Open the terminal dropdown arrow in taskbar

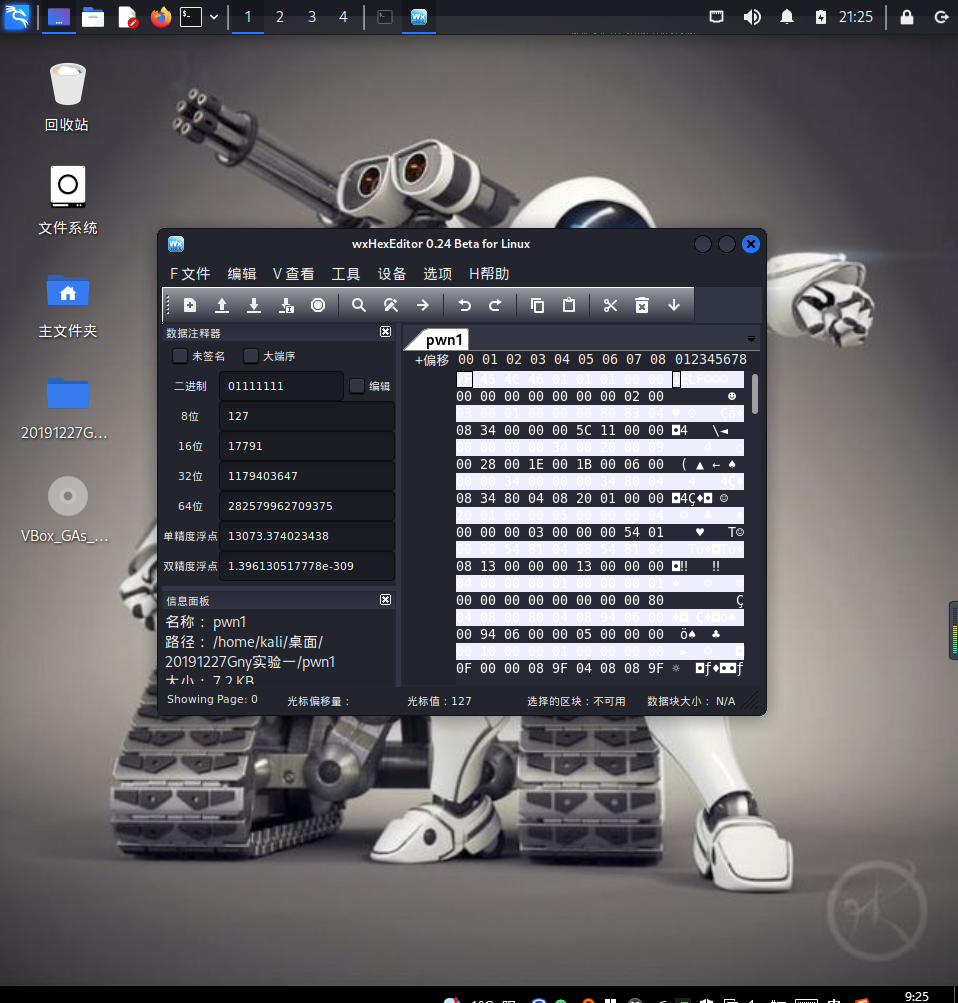tap(214, 17)
